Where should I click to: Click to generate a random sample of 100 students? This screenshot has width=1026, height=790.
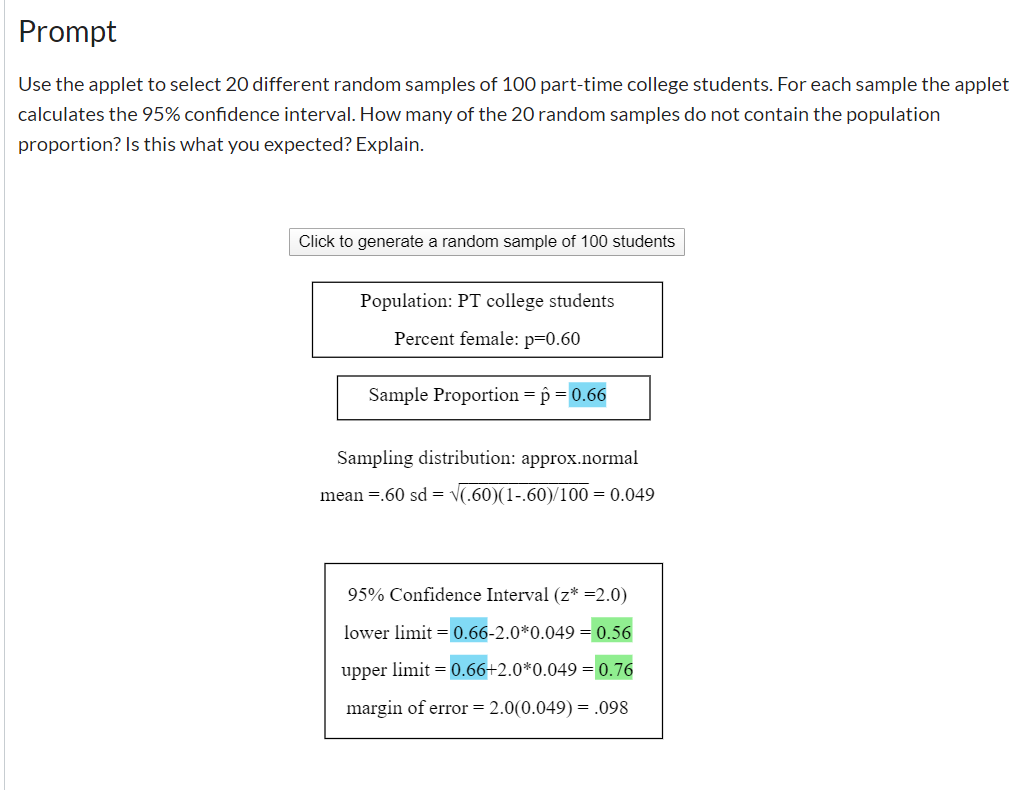(486, 241)
